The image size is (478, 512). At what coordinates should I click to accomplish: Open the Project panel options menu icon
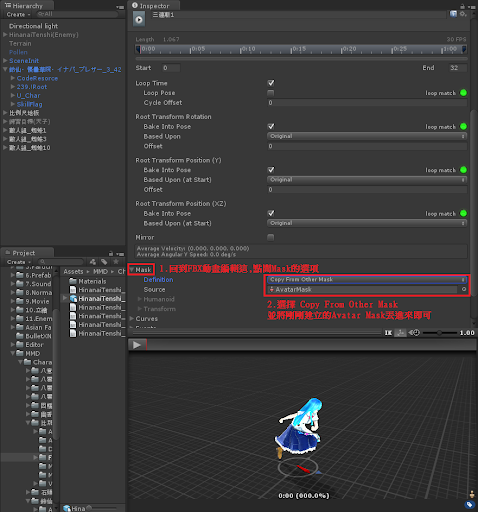(120, 254)
